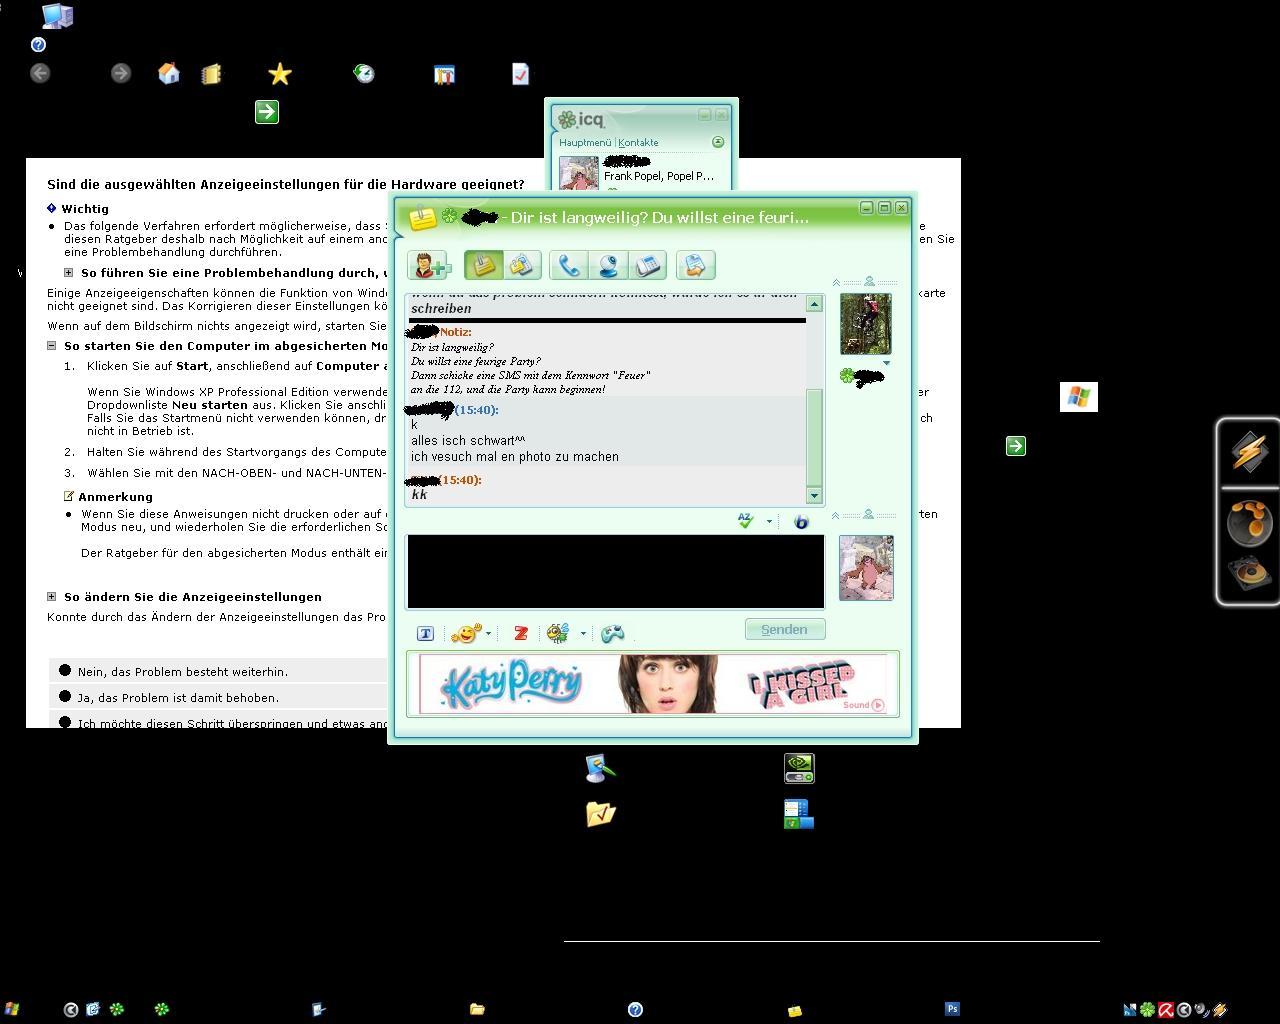This screenshot has height=1024, width=1280.
Task: Click the Help Center forward arrow
Action: (x=121, y=73)
